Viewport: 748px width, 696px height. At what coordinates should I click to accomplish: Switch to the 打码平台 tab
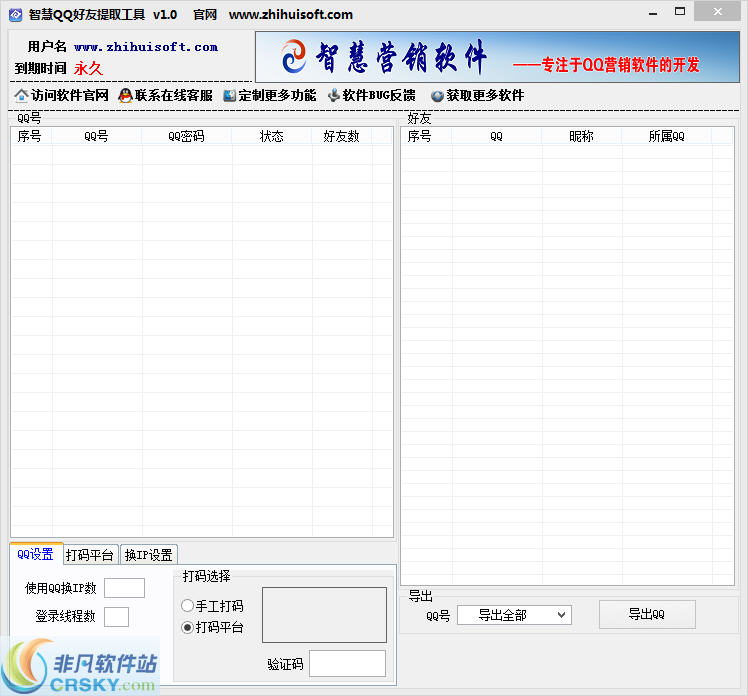[x=90, y=555]
